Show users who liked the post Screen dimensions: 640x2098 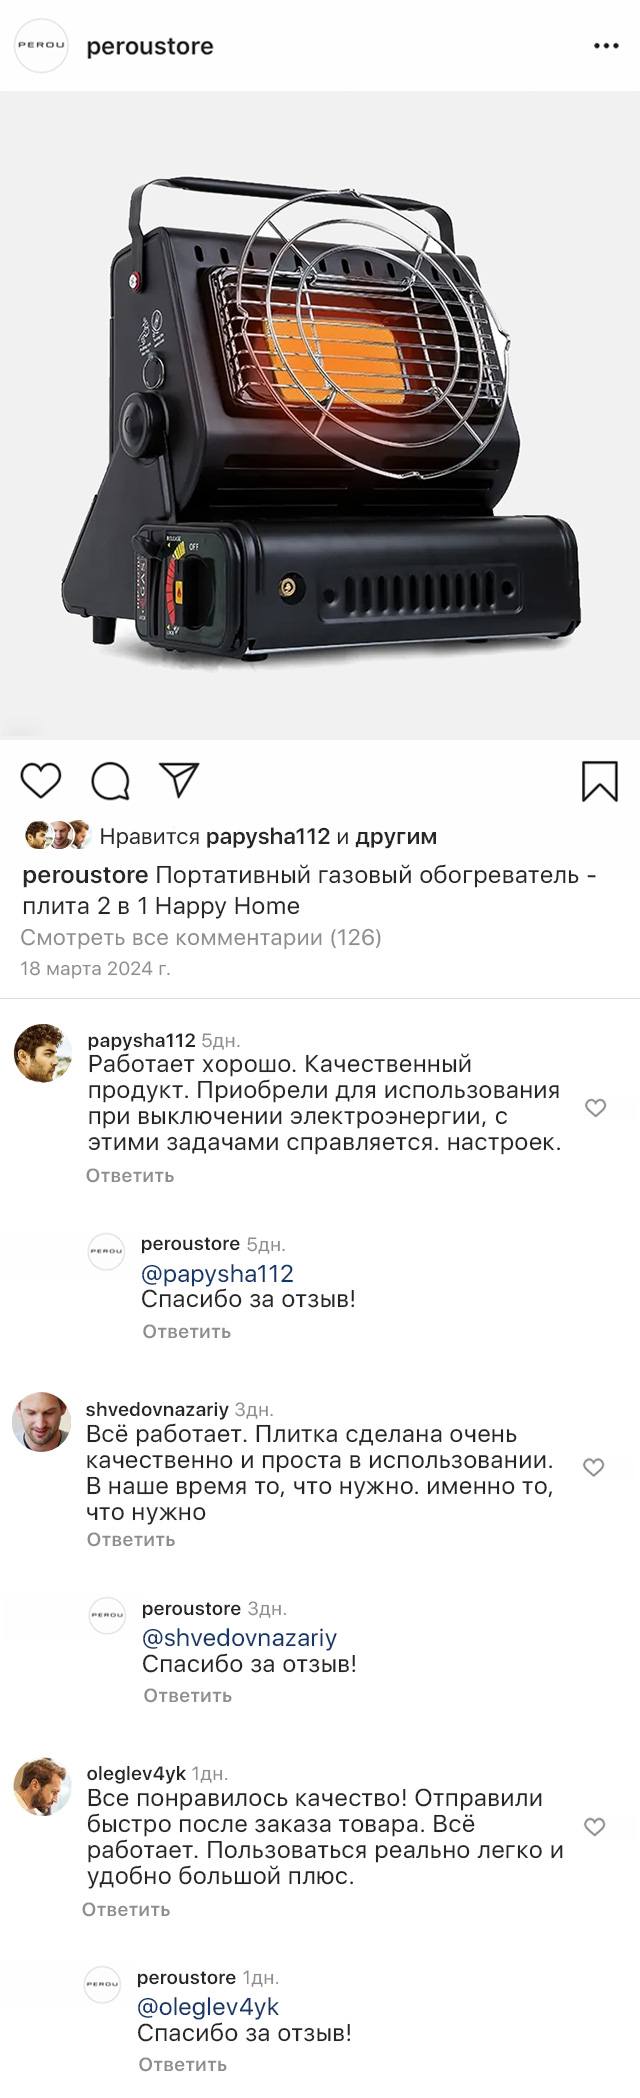pyautogui.click(x=268, y=837)
